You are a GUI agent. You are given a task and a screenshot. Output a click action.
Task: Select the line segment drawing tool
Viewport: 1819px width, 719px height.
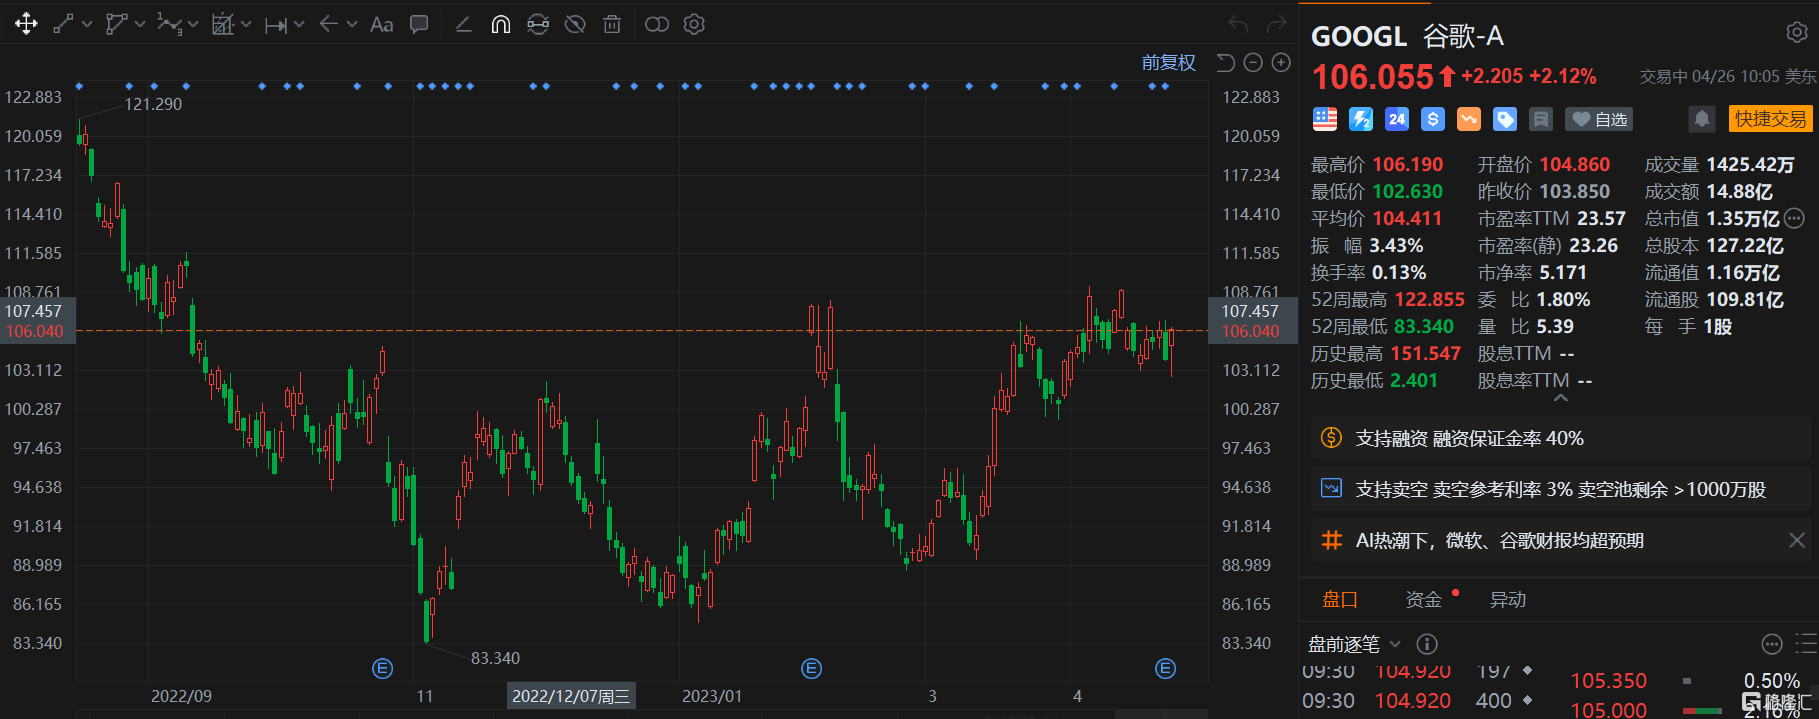point(63,24)
